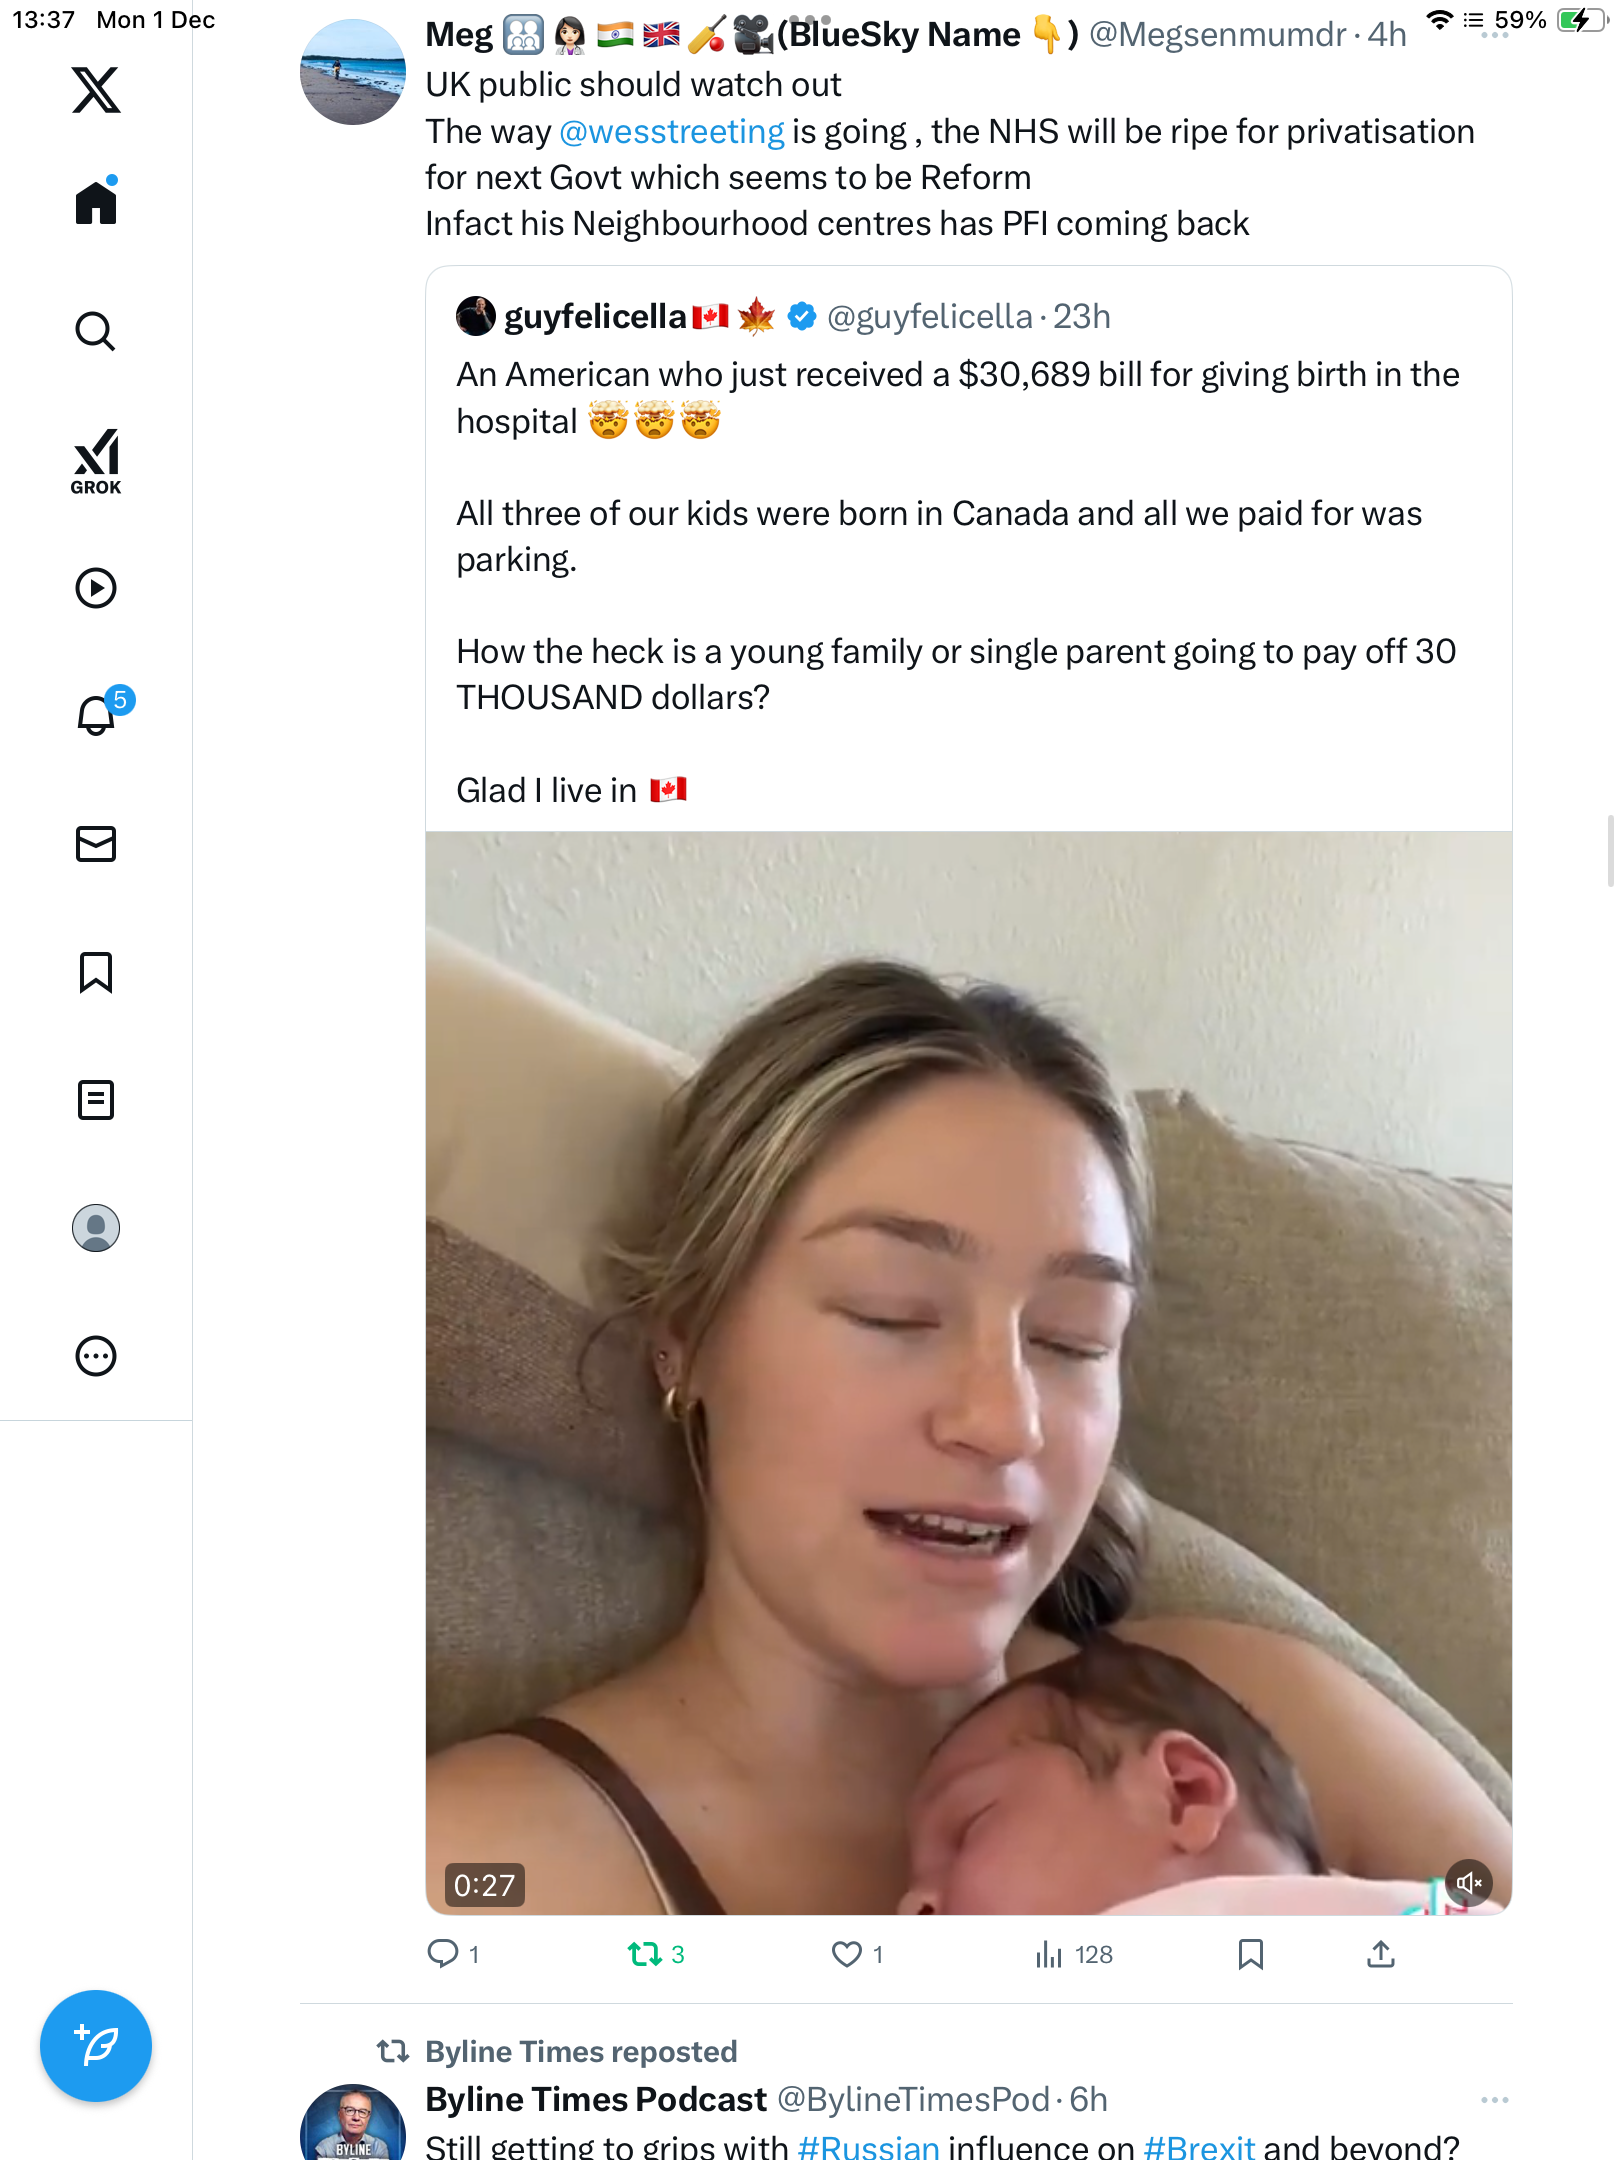Open the search magnifier in sidebar
Screen dimensions: 1620x2160
pos(96,331)
